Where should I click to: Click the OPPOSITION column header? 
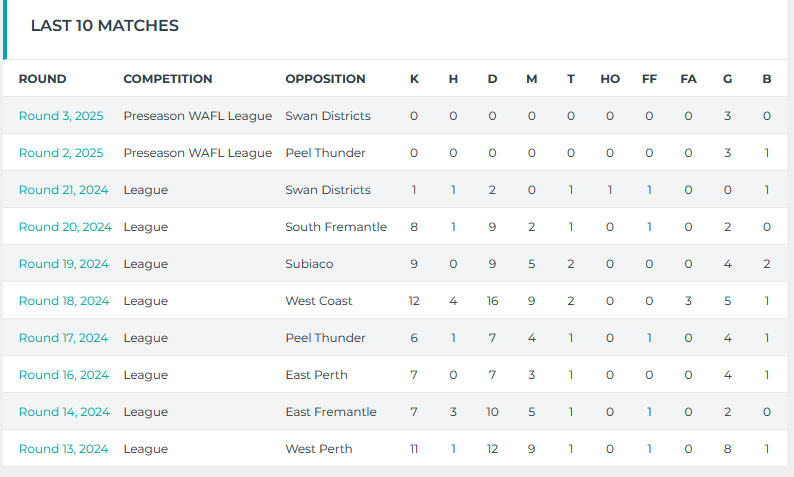(325, 79)
